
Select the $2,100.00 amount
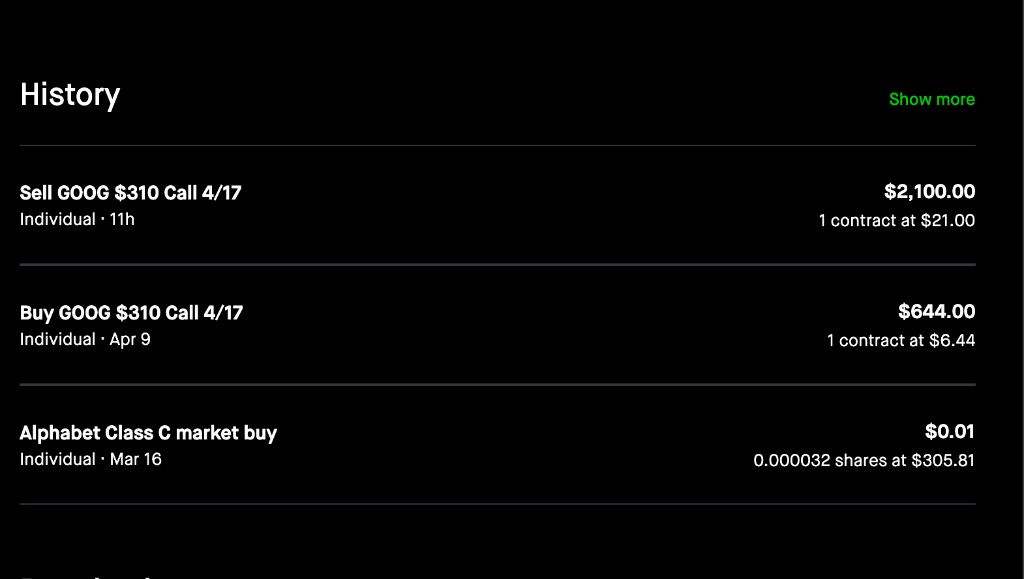pos(931,192)
